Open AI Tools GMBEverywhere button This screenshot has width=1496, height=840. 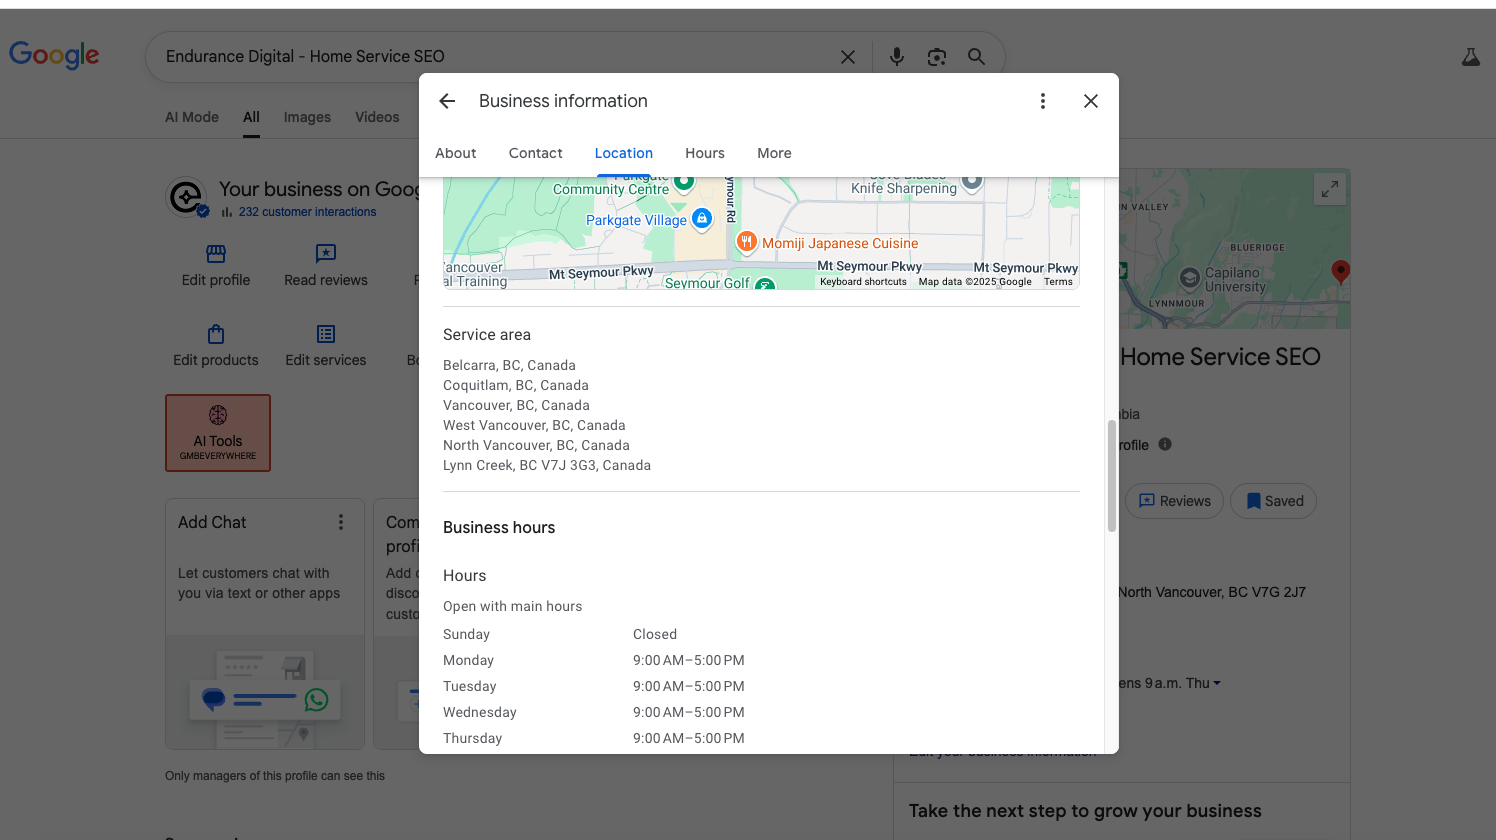tap(218, 433)
